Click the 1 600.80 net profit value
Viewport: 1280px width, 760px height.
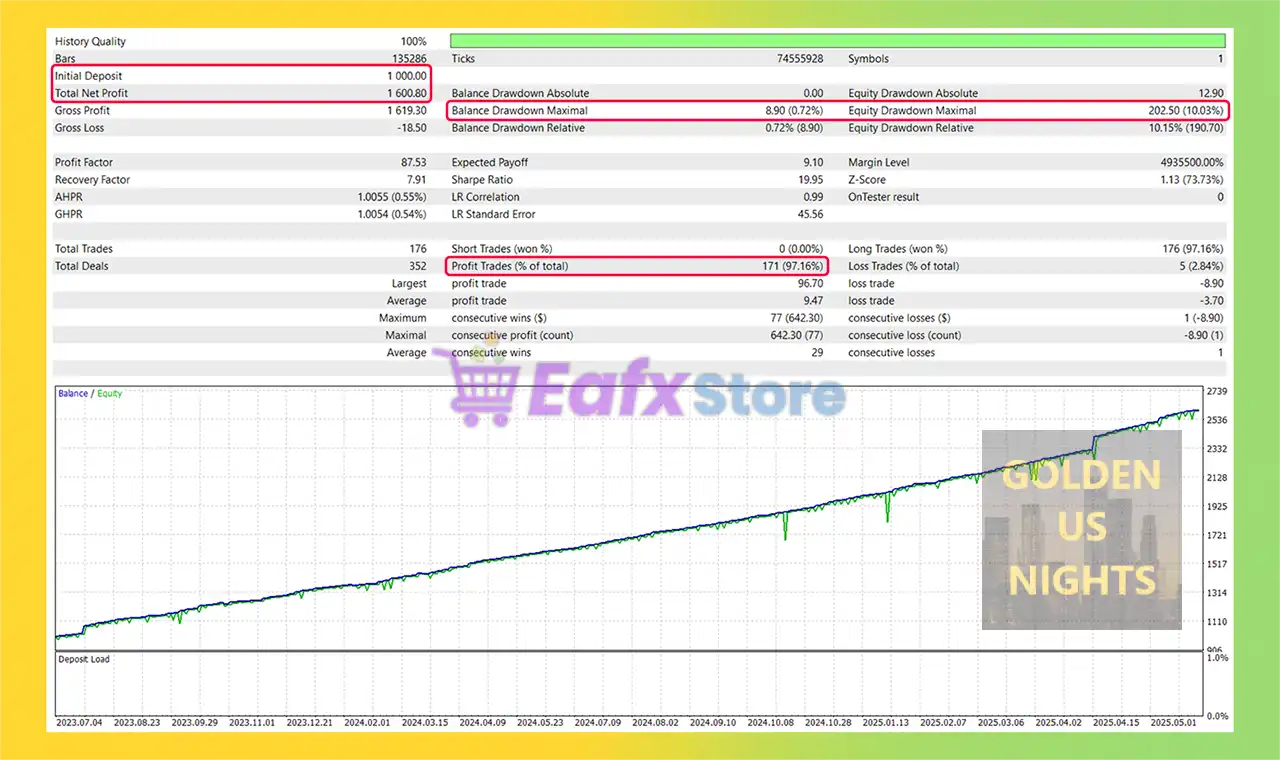click(407, 93)
